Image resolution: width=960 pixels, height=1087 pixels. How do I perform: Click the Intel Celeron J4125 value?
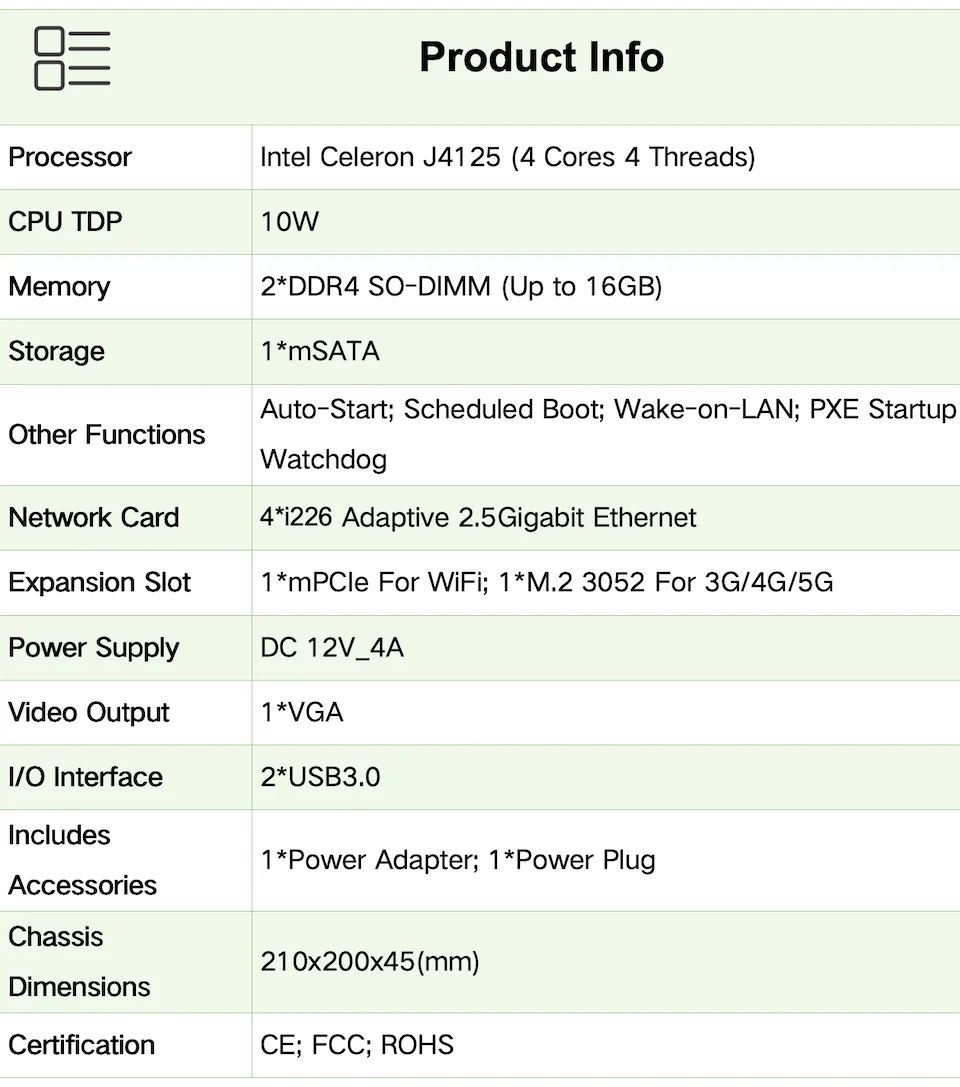(x=507, y=157)
